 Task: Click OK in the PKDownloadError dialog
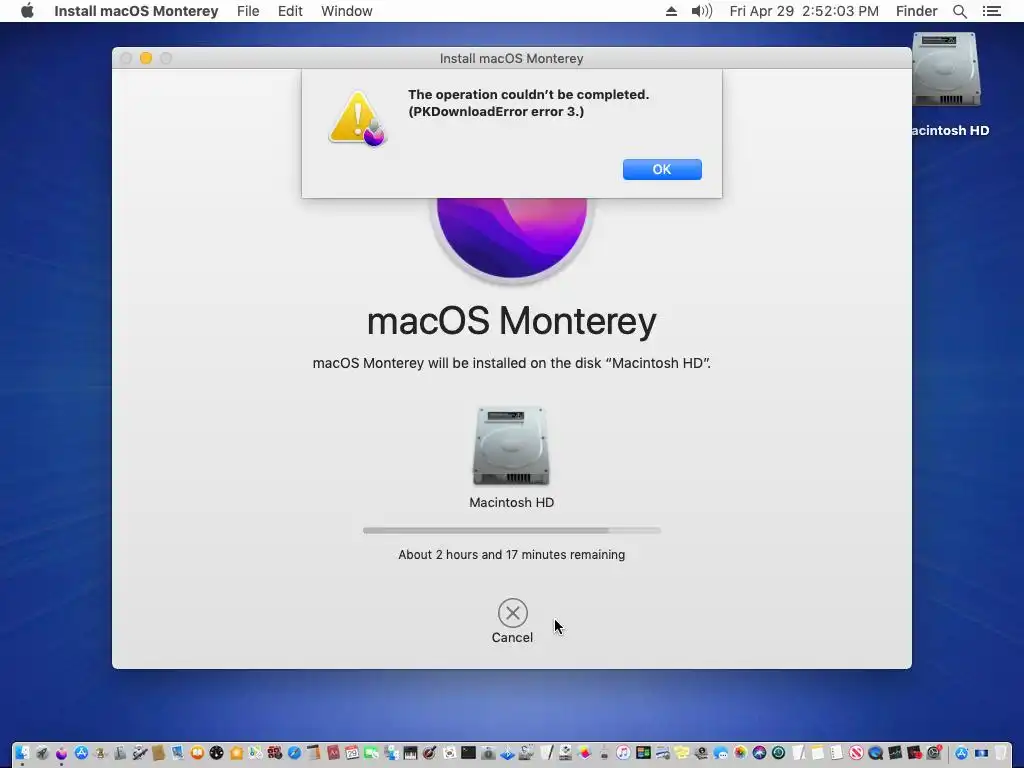[662, 169]
